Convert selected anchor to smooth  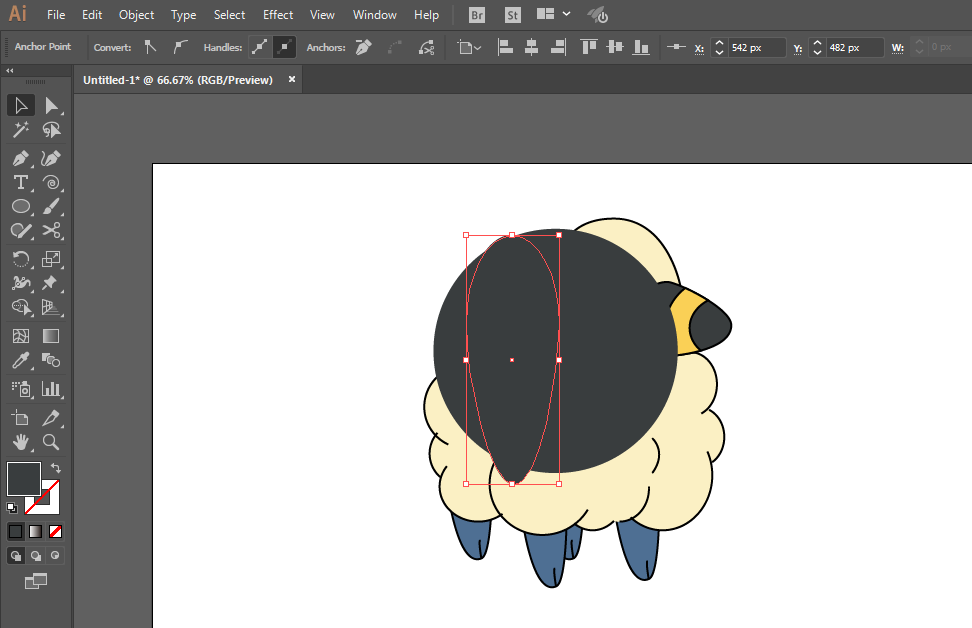180,47
